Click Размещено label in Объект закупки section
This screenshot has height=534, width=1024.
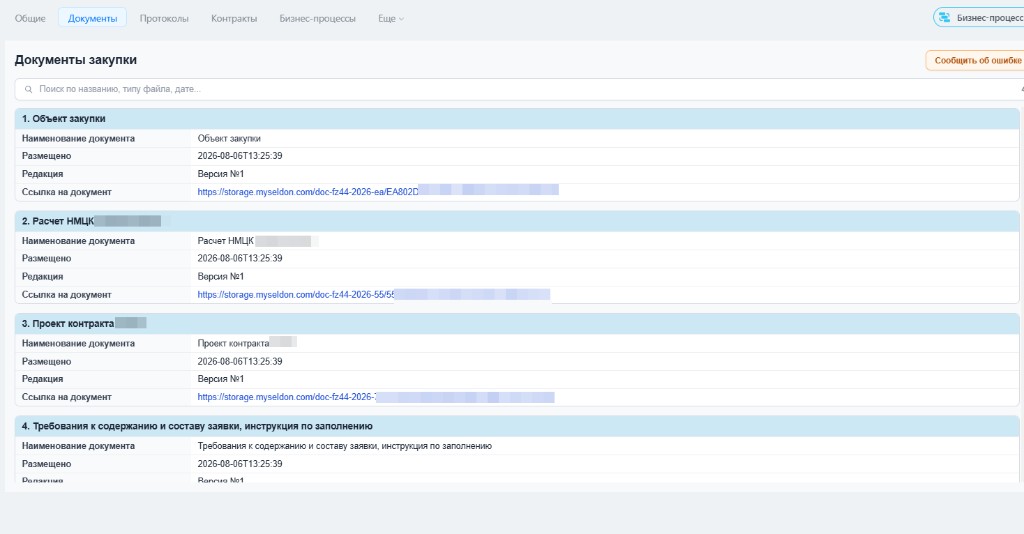tap(46, 156)
